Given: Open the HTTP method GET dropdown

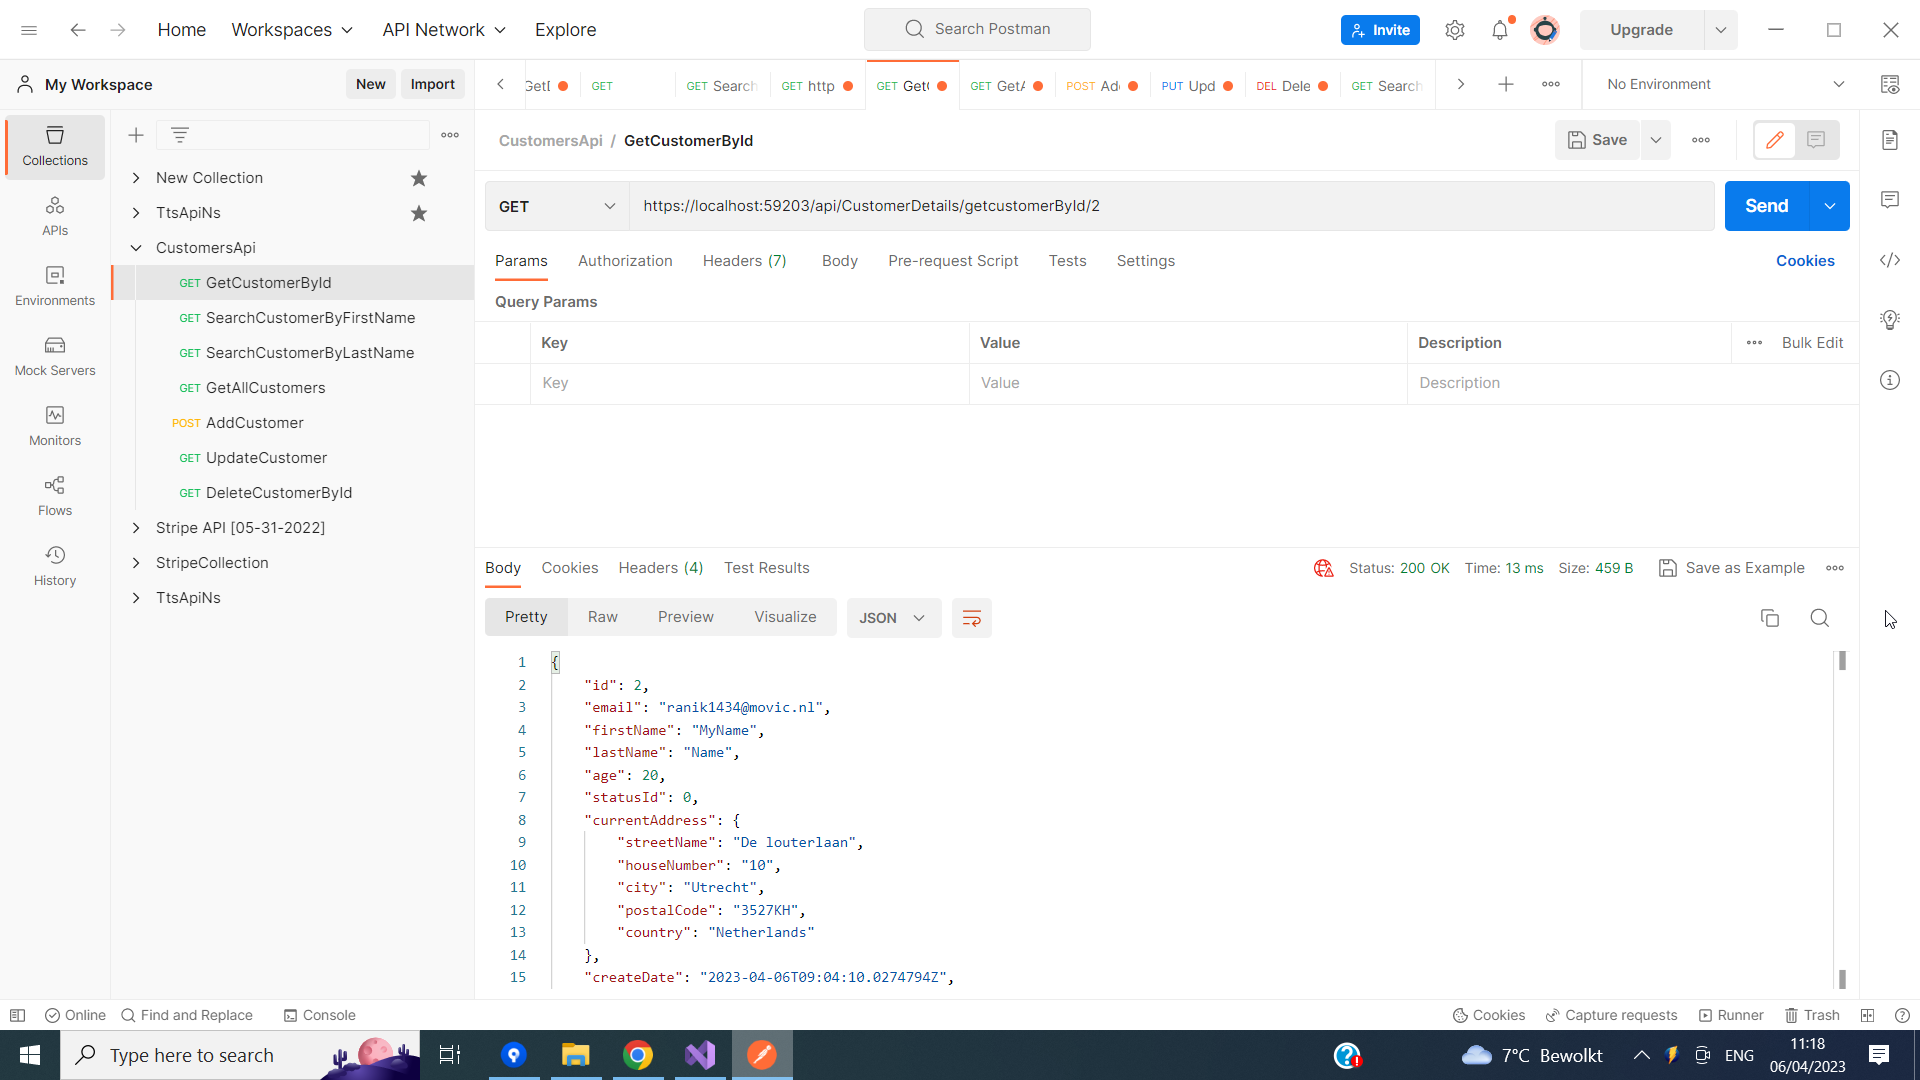Looking at the screenshot, I should point(557,206).
